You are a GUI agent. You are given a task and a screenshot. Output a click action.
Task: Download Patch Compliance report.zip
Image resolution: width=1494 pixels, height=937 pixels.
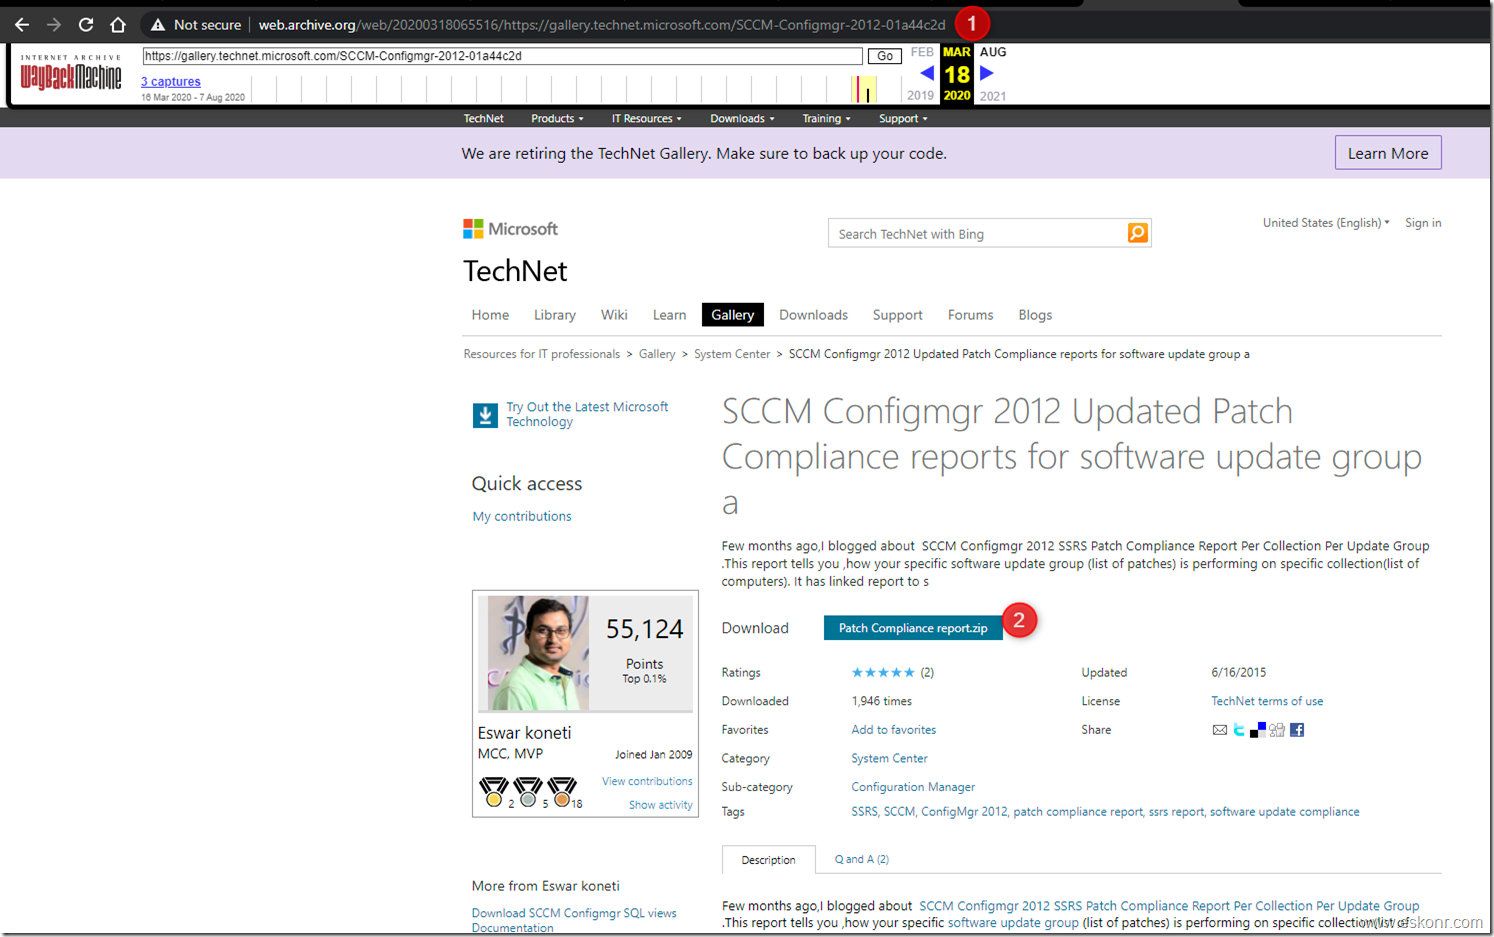pyautogui.click(x=911, y=628)
